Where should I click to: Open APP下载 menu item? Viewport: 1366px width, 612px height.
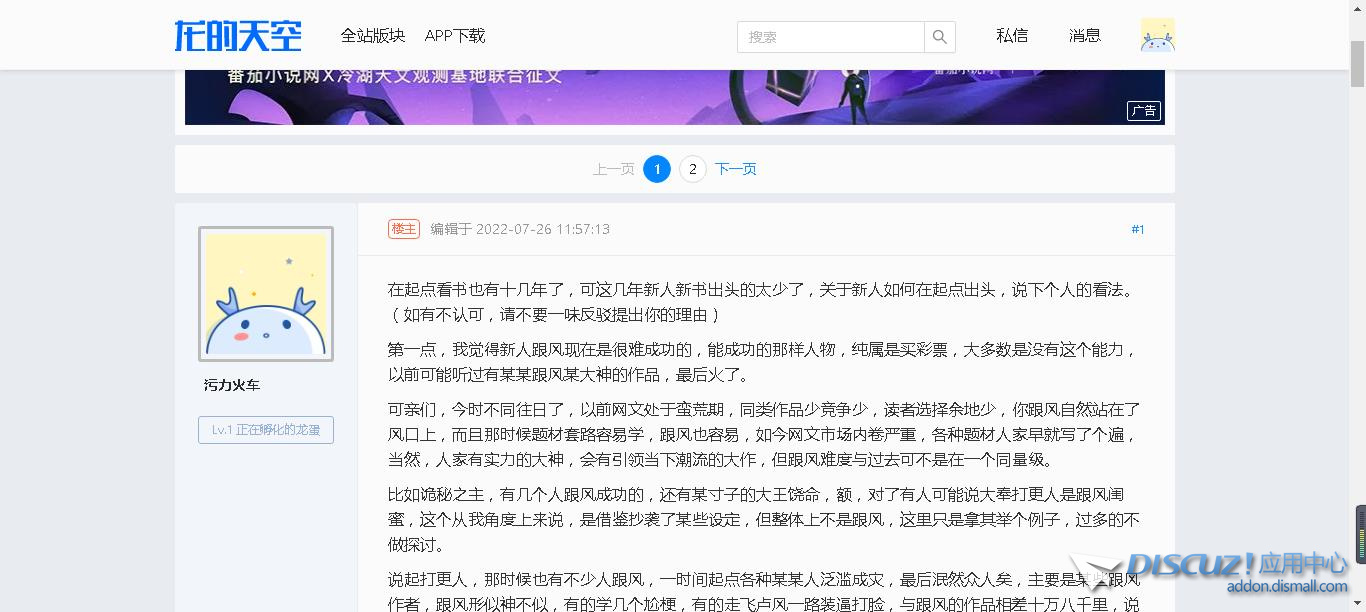point(455,36)
